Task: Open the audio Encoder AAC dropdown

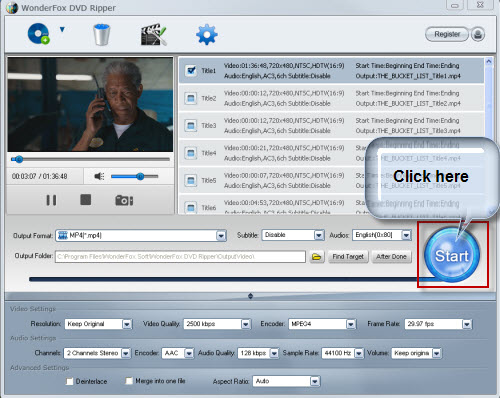Action: (189, 353)
